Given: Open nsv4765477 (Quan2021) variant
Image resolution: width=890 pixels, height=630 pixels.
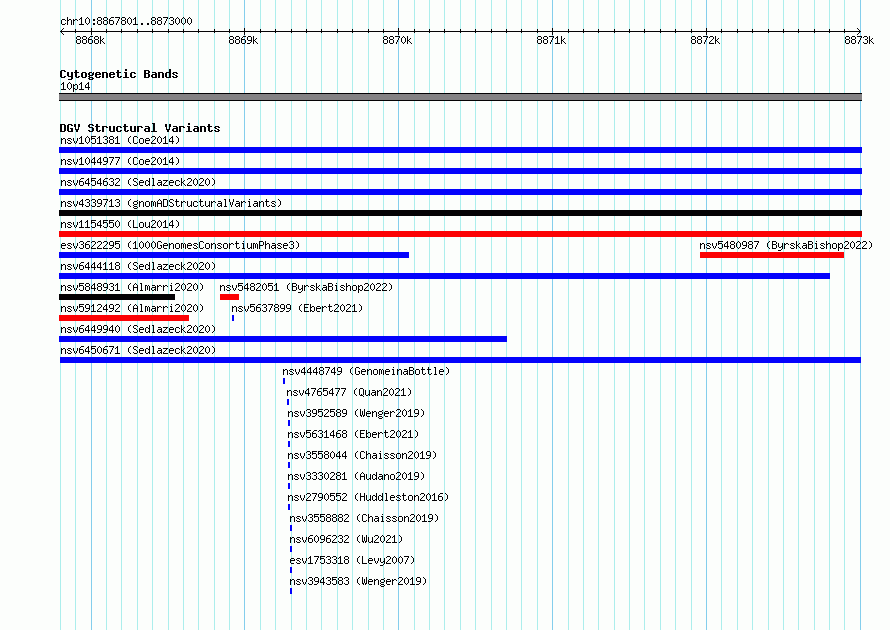Looking at the screenshot, I should (x=349, y=392).
